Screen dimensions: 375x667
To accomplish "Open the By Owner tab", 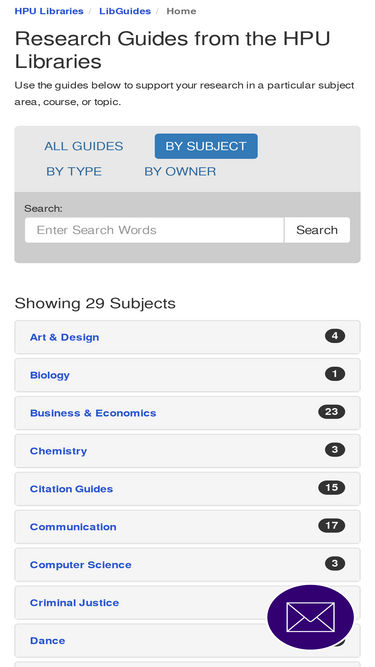I will click(180, 171).
